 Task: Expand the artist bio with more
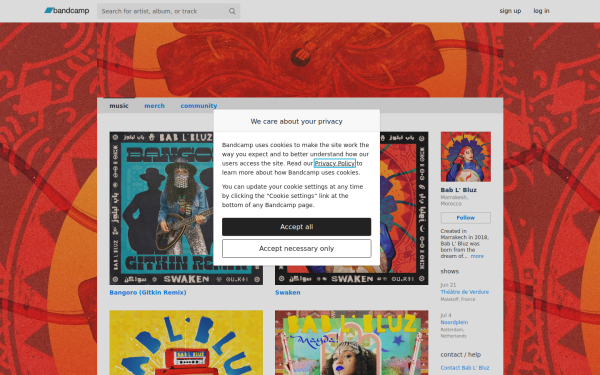[x=477, y=256]
